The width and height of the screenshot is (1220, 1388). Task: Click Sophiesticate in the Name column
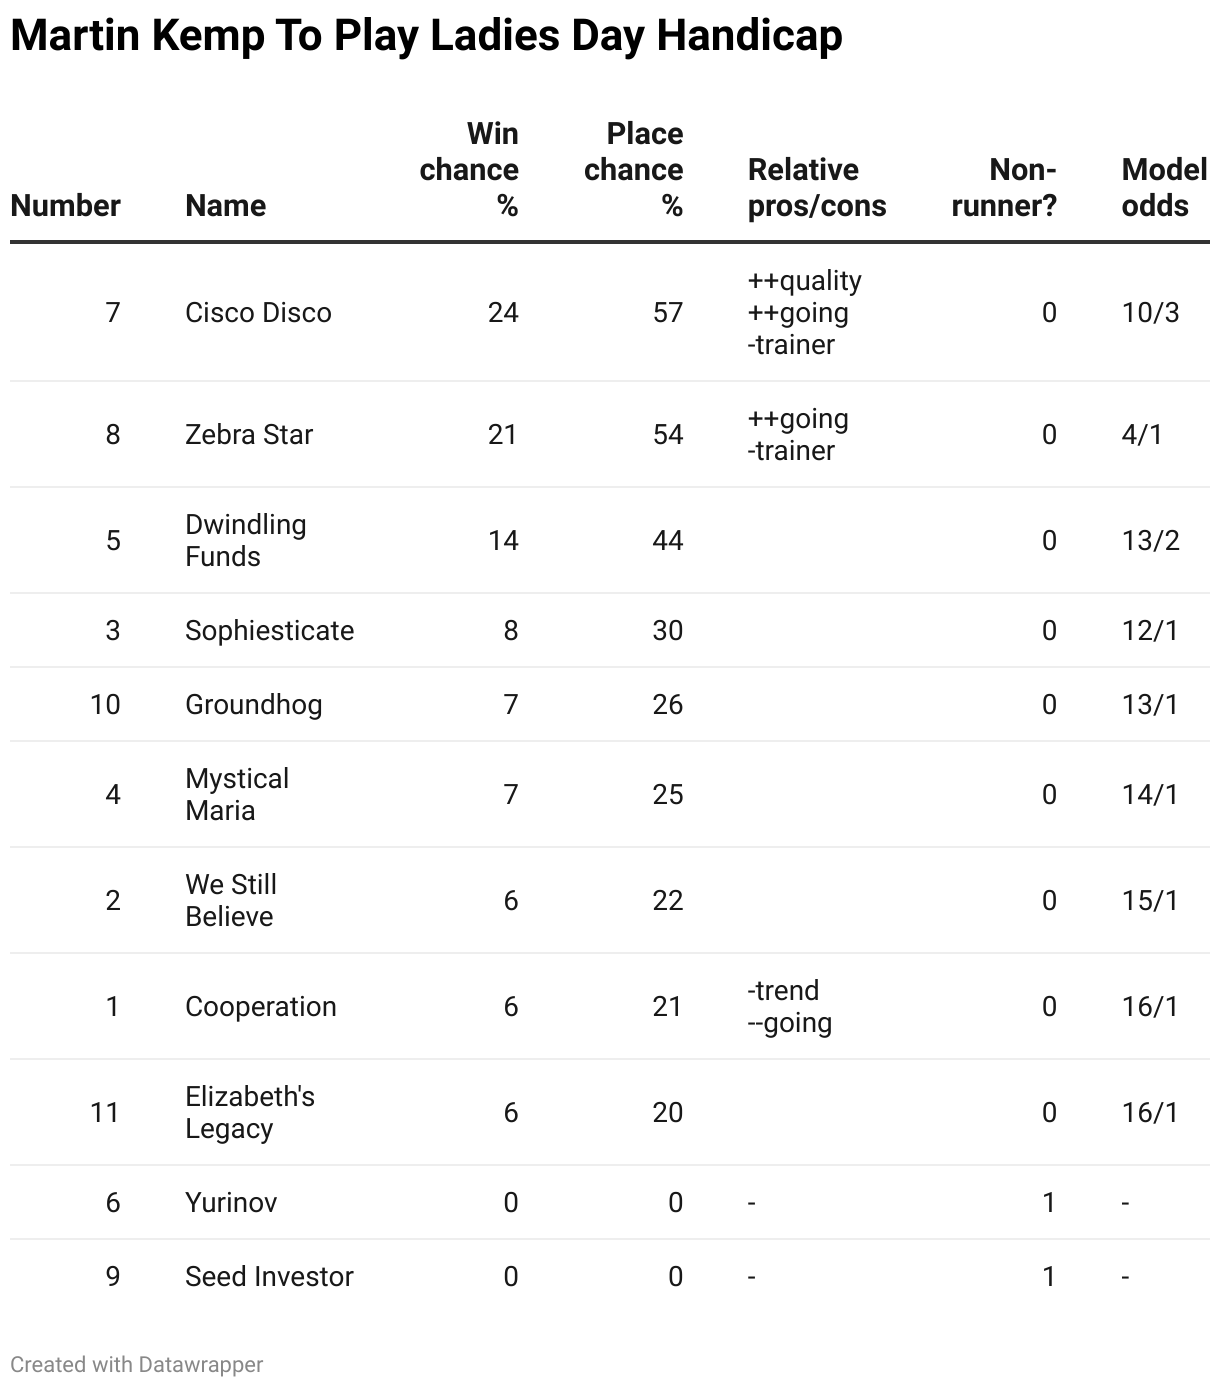coord(269,631)
